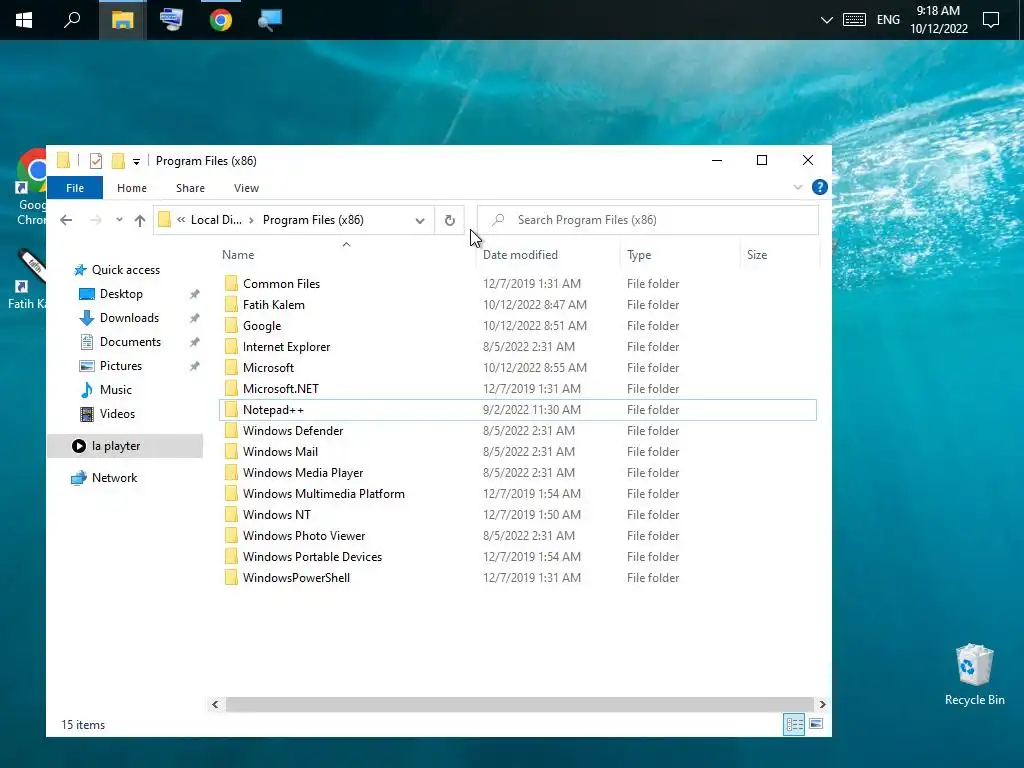Click the Search Program Files (x86) box
This screenshot has width=1024, height=768.
(x=648, y=220)
